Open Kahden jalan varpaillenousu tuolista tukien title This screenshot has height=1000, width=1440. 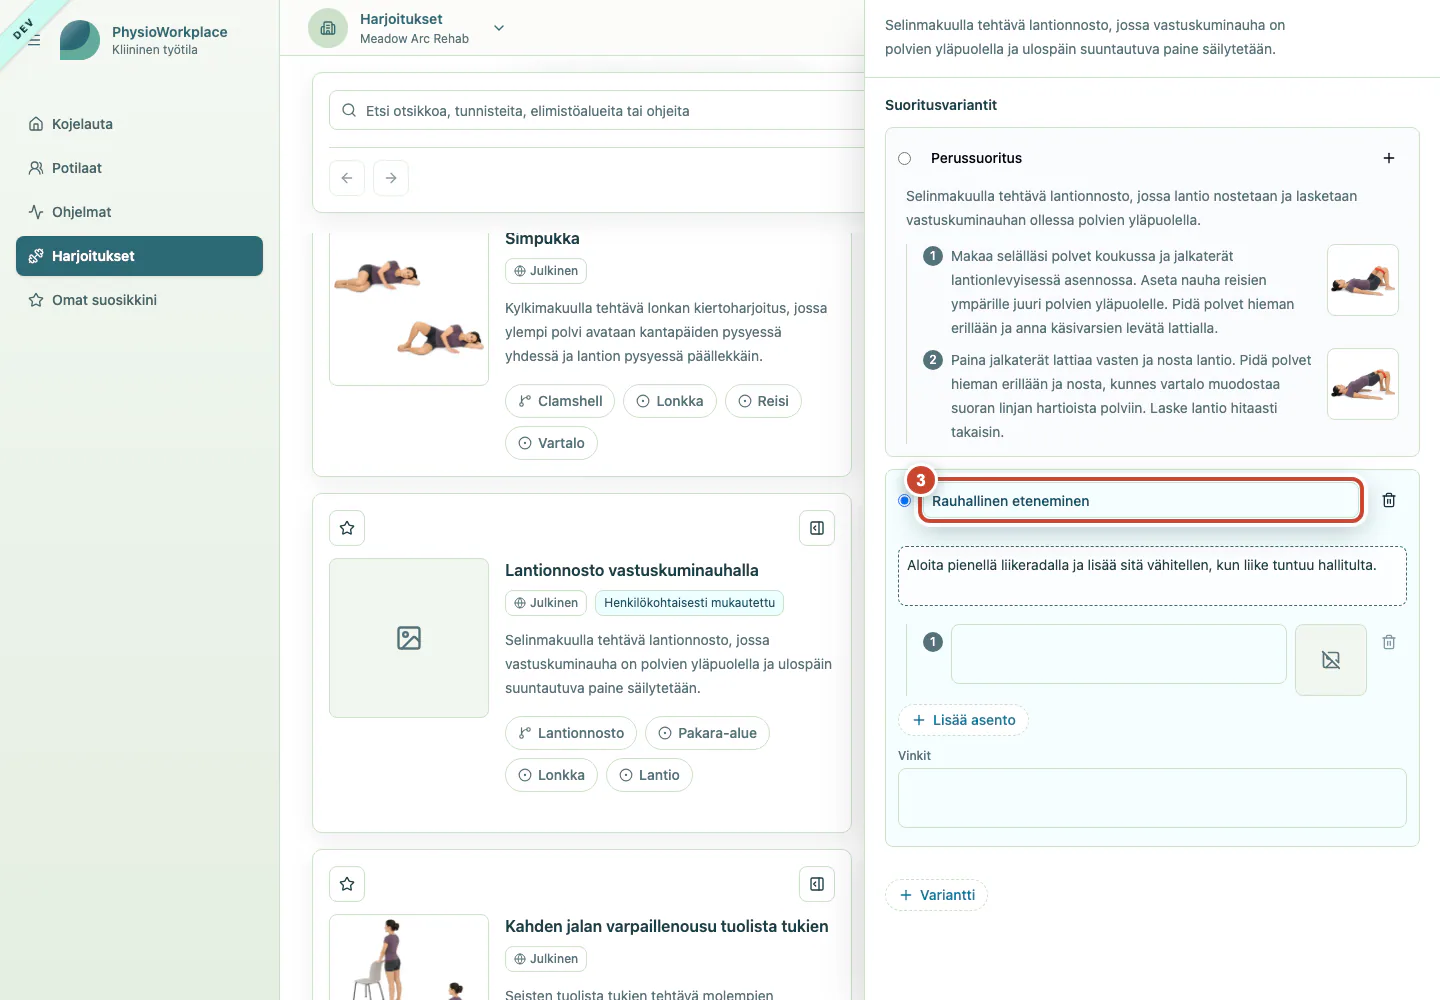point(667,926)
